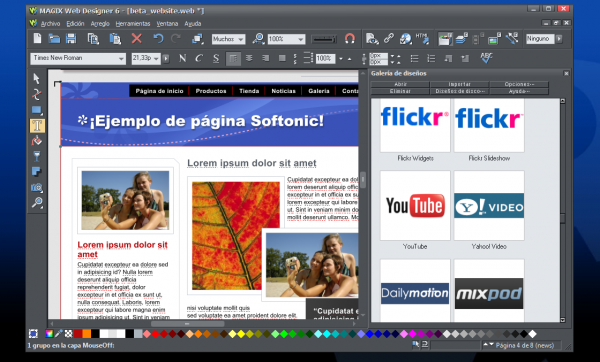Create a new document with the blank page icon

click(x=38, y=39)
